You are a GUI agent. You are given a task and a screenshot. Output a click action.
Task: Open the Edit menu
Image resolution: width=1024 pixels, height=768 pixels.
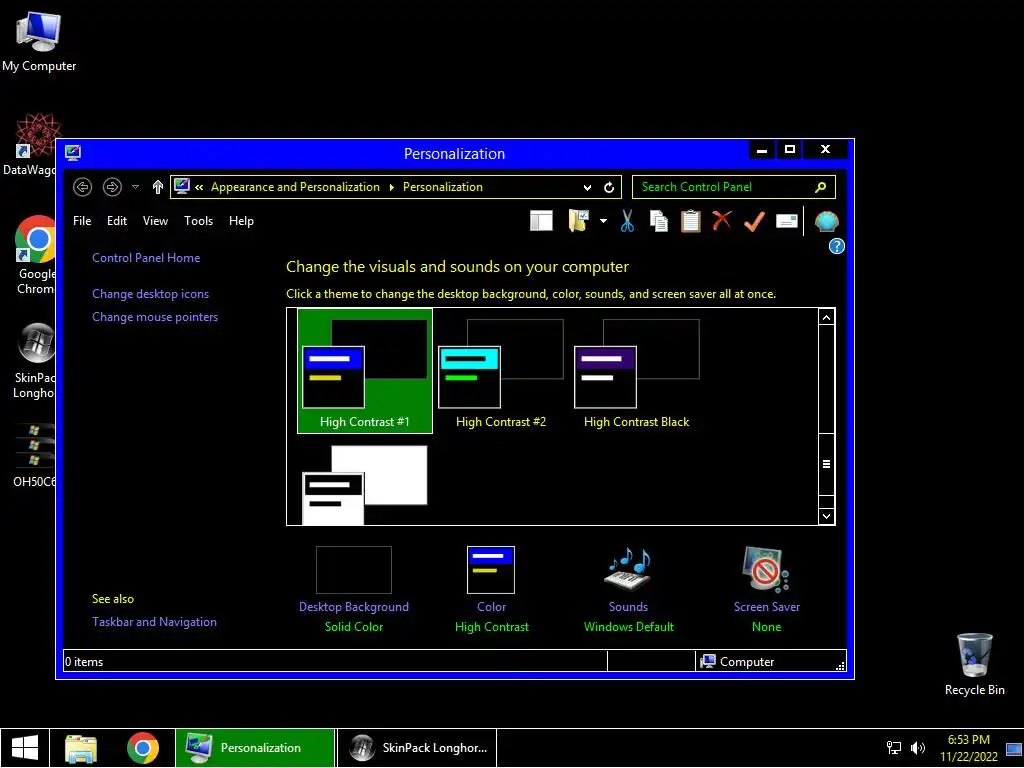(x=117, y=221)
